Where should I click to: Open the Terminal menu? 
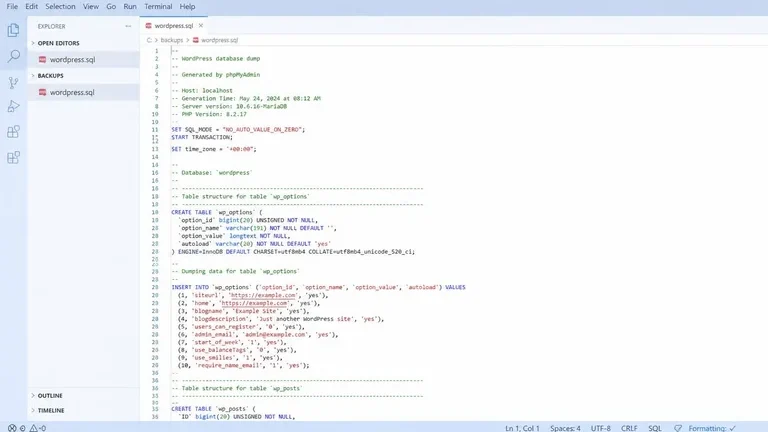tap(158, 6)
